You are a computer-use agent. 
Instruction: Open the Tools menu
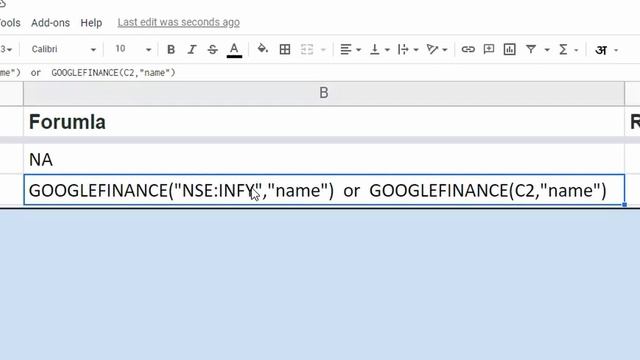(10, 23)
